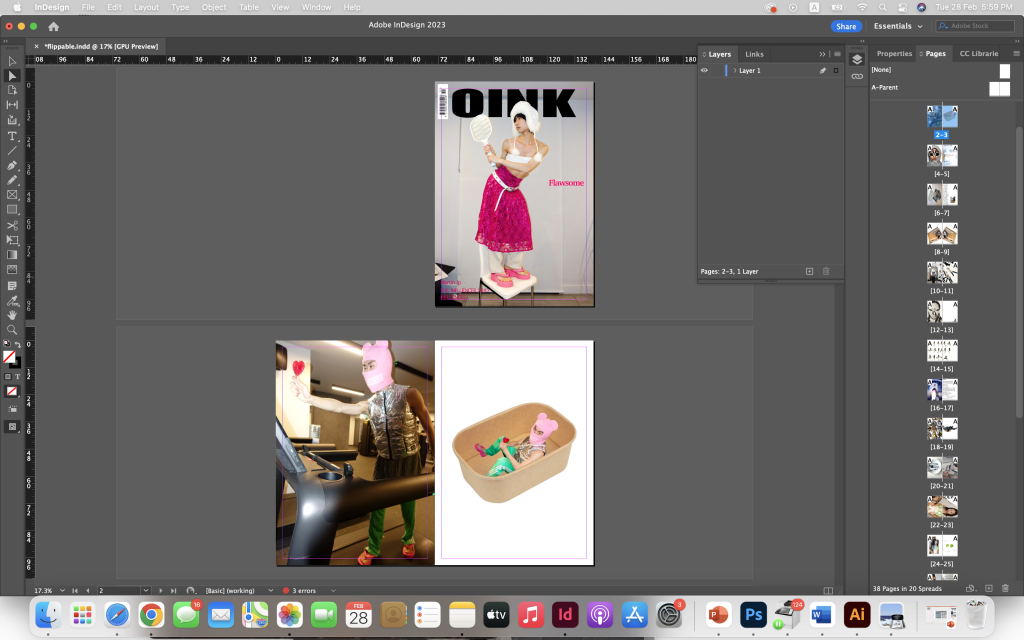Open the Window menu
Screen dimensions: 1024x640
pos(317,7)
